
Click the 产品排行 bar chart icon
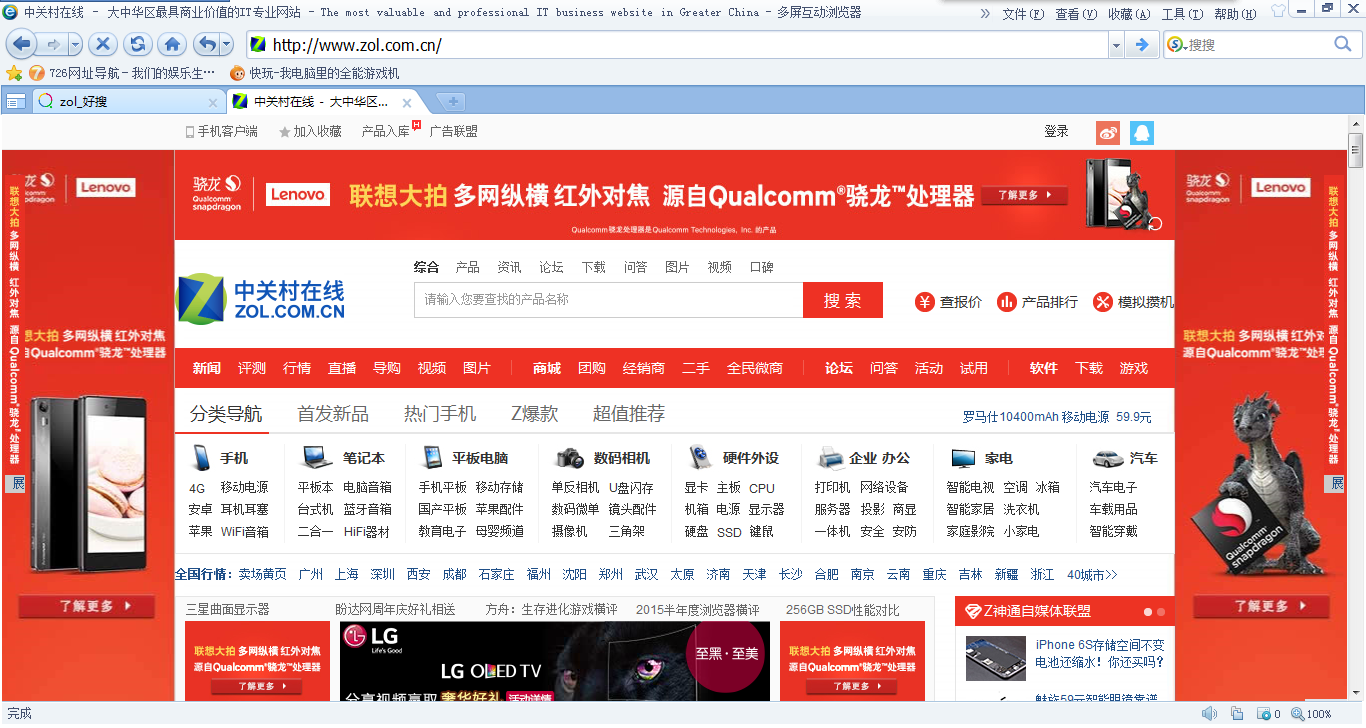1007,301
